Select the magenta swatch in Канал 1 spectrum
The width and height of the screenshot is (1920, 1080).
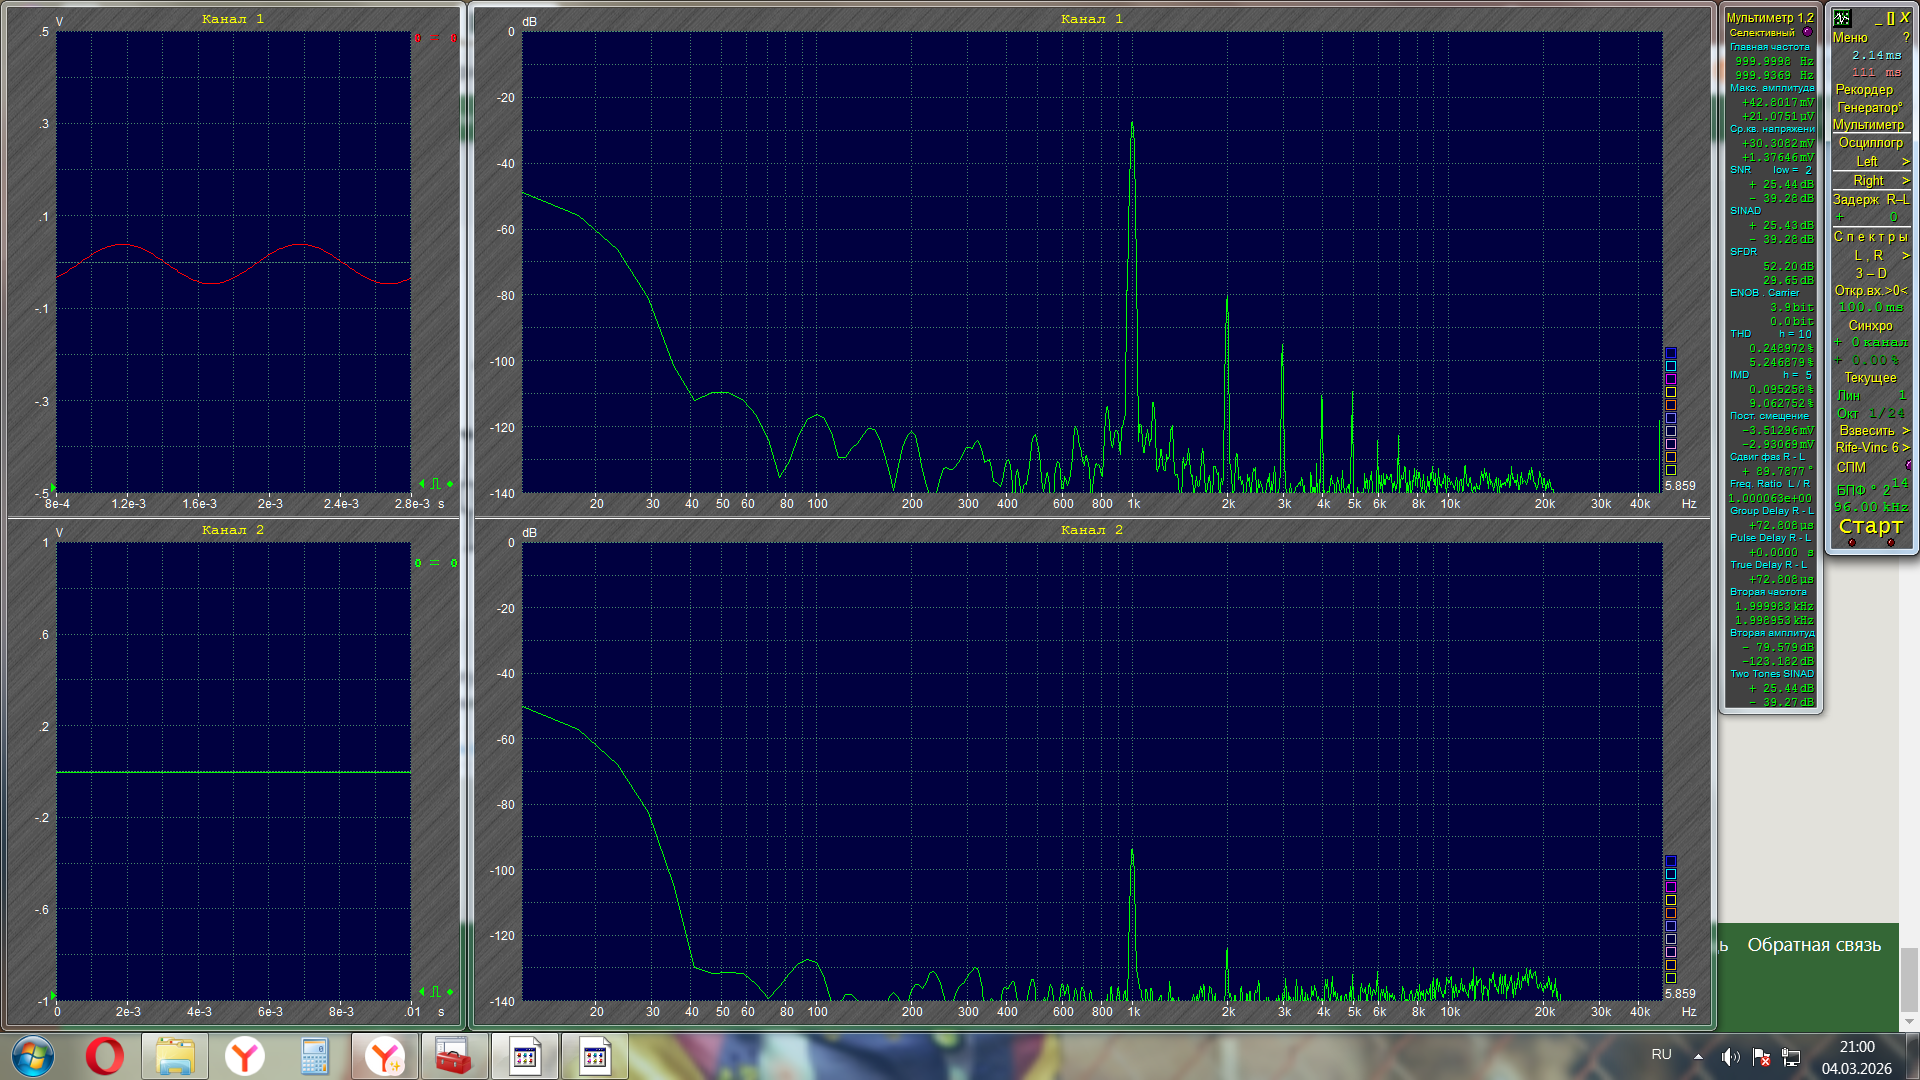coord(1670,379)
